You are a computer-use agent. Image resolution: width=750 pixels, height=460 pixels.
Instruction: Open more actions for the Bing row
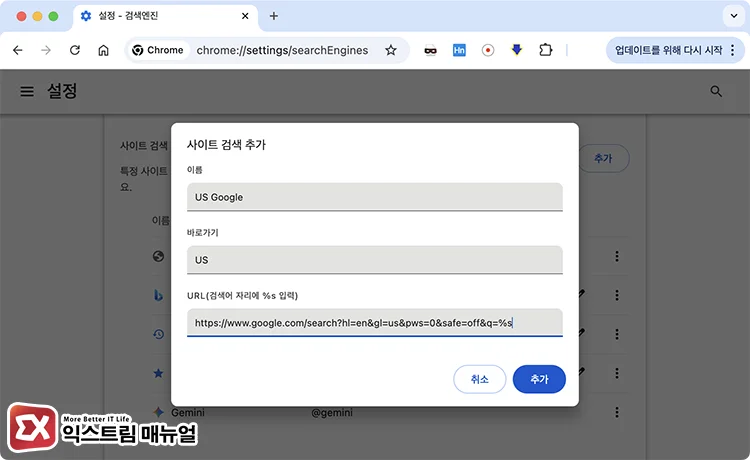[x=617, y=295]
